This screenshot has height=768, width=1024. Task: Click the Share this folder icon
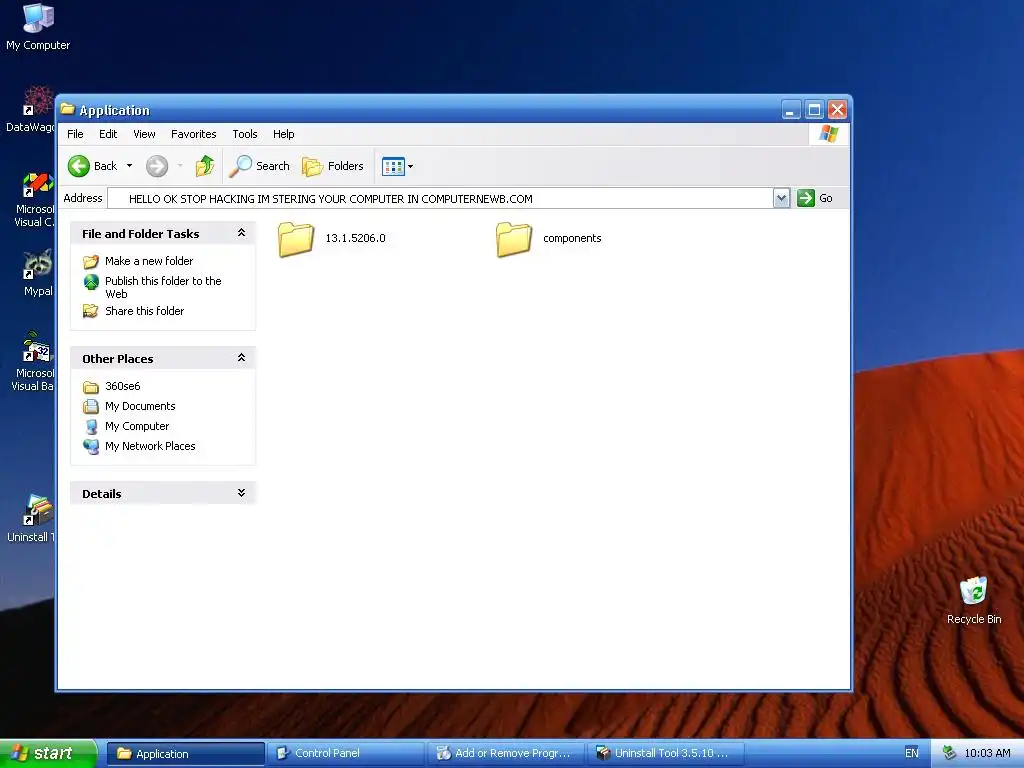91,311
